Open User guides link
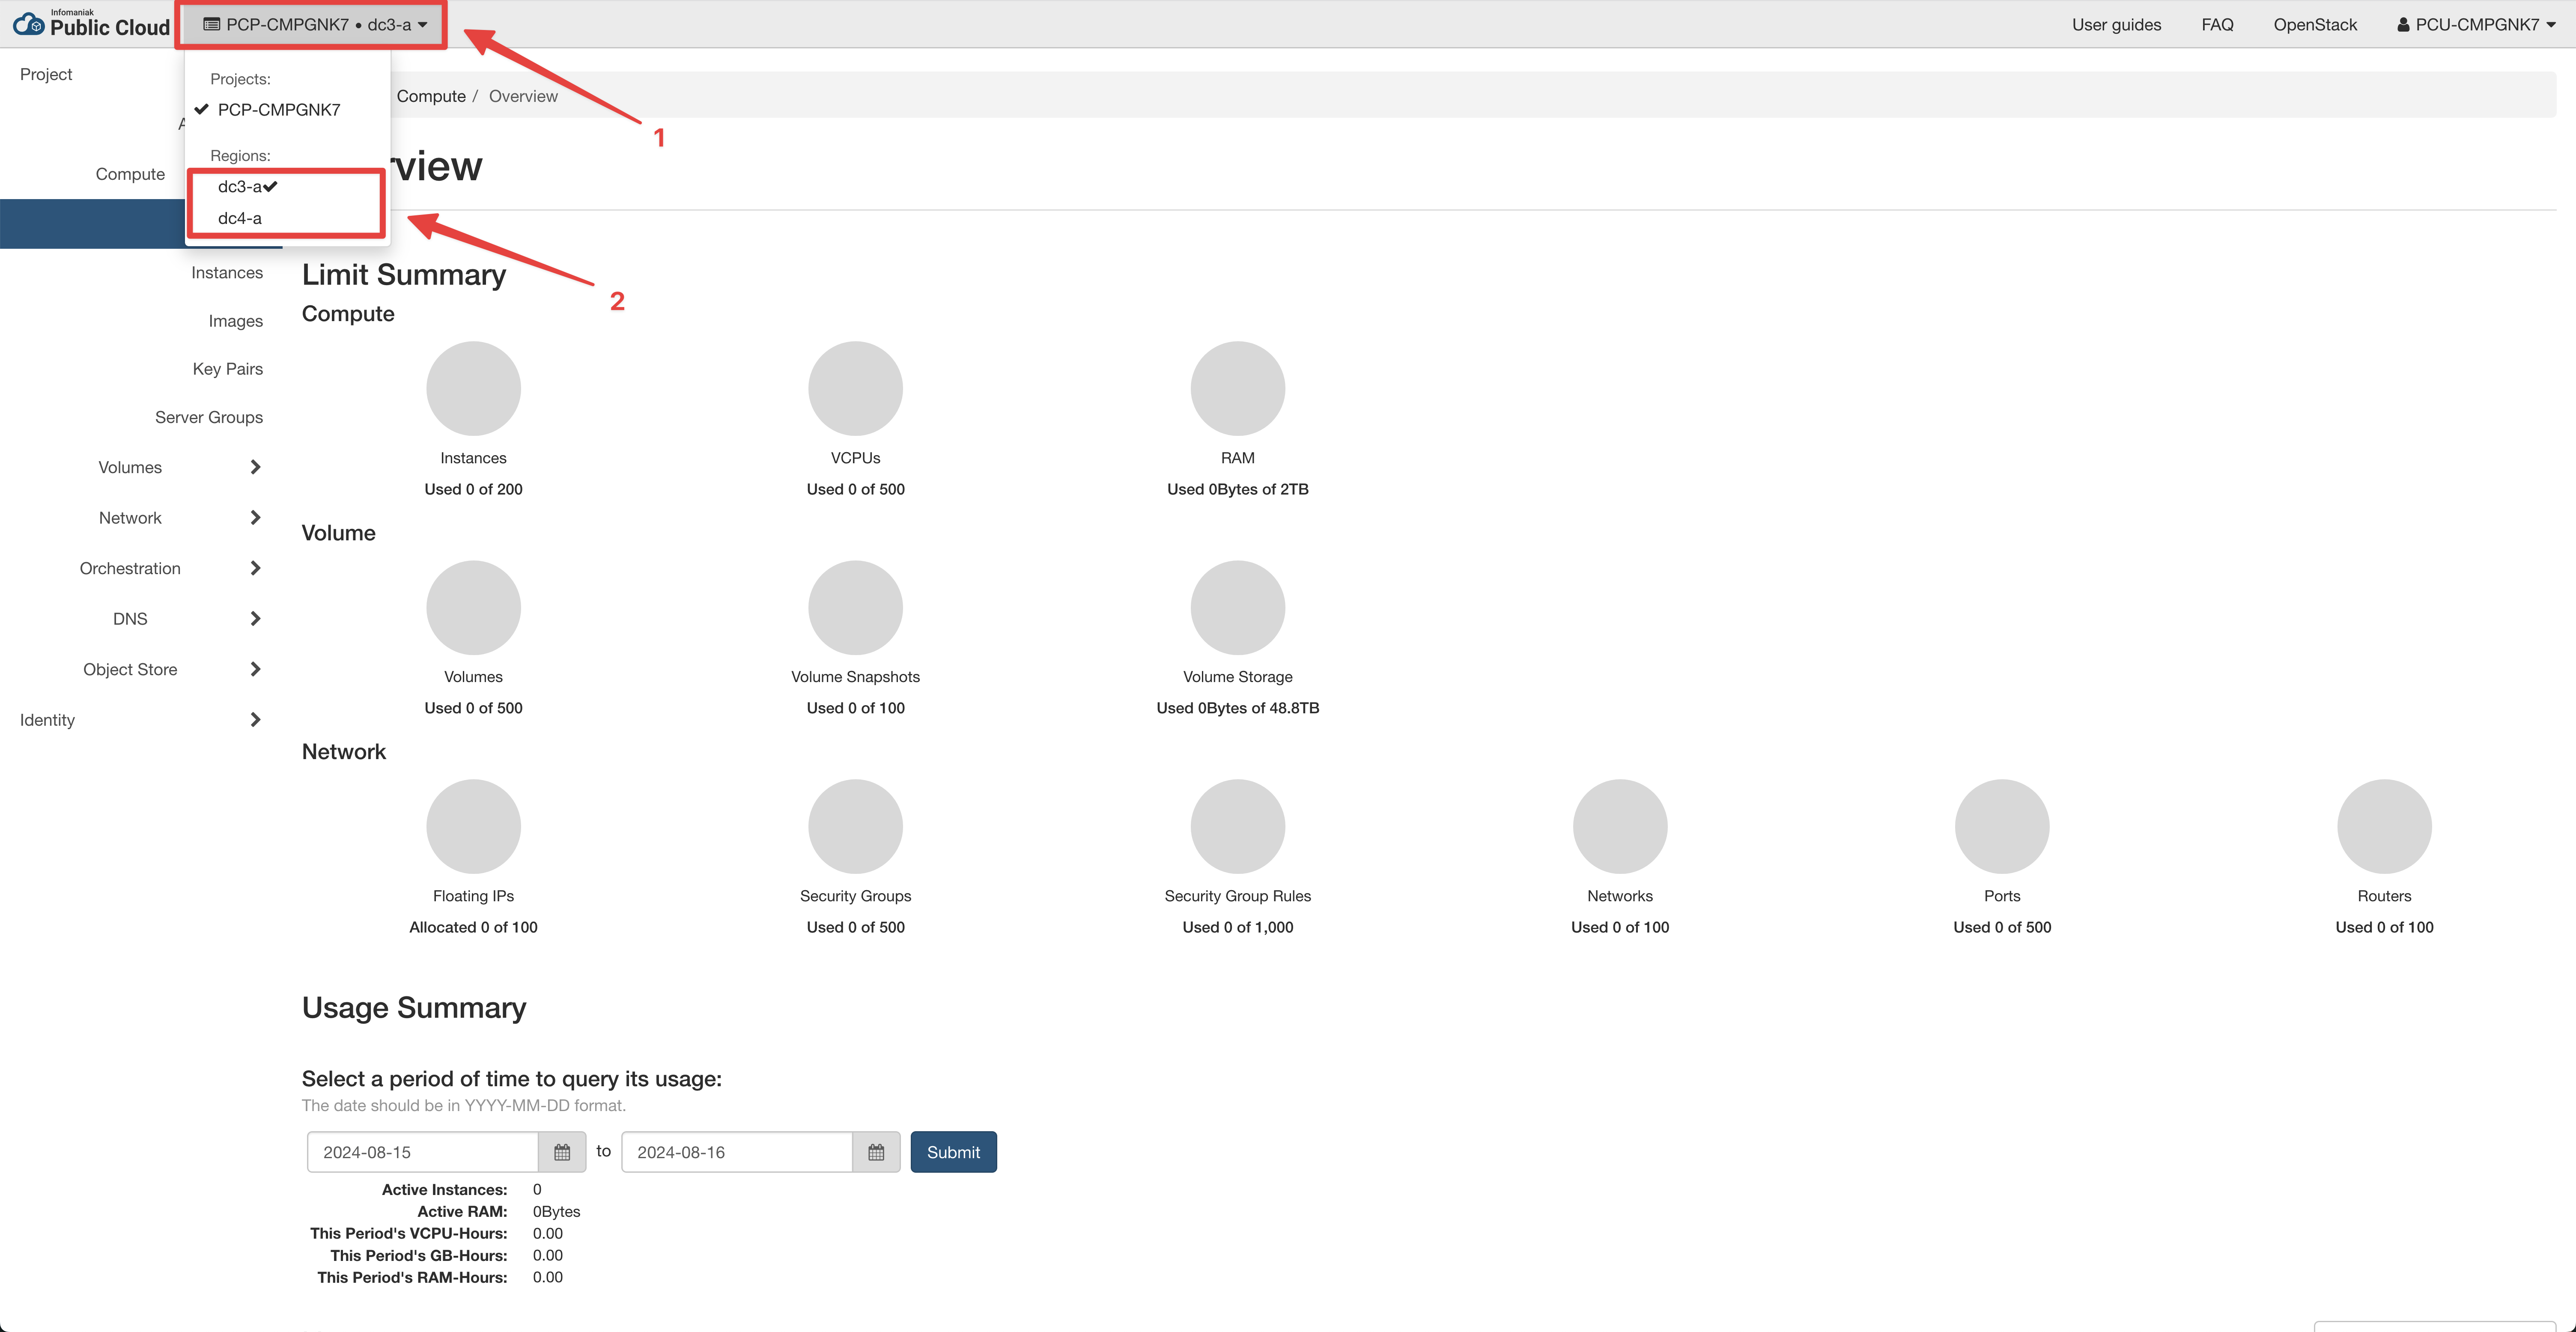Screen dimensions: 2576x1332 2116,24
